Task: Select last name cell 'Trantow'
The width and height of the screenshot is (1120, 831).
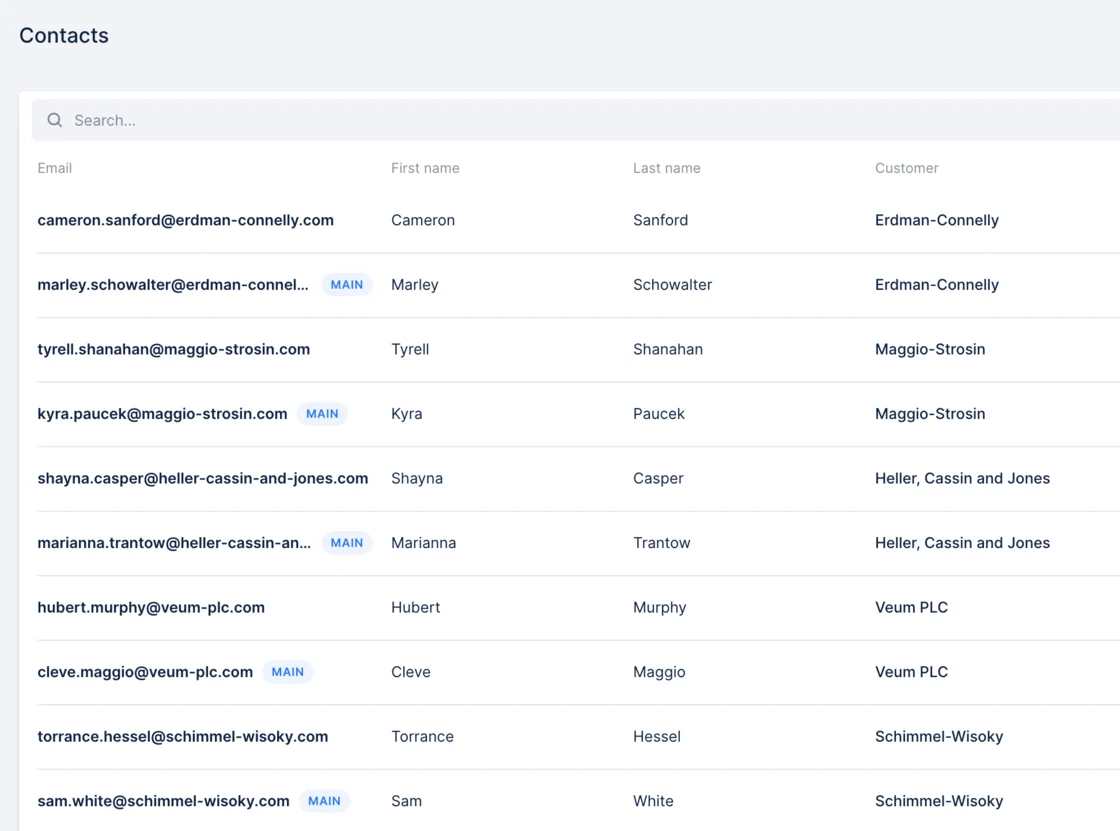Action: tap(661, 543)
